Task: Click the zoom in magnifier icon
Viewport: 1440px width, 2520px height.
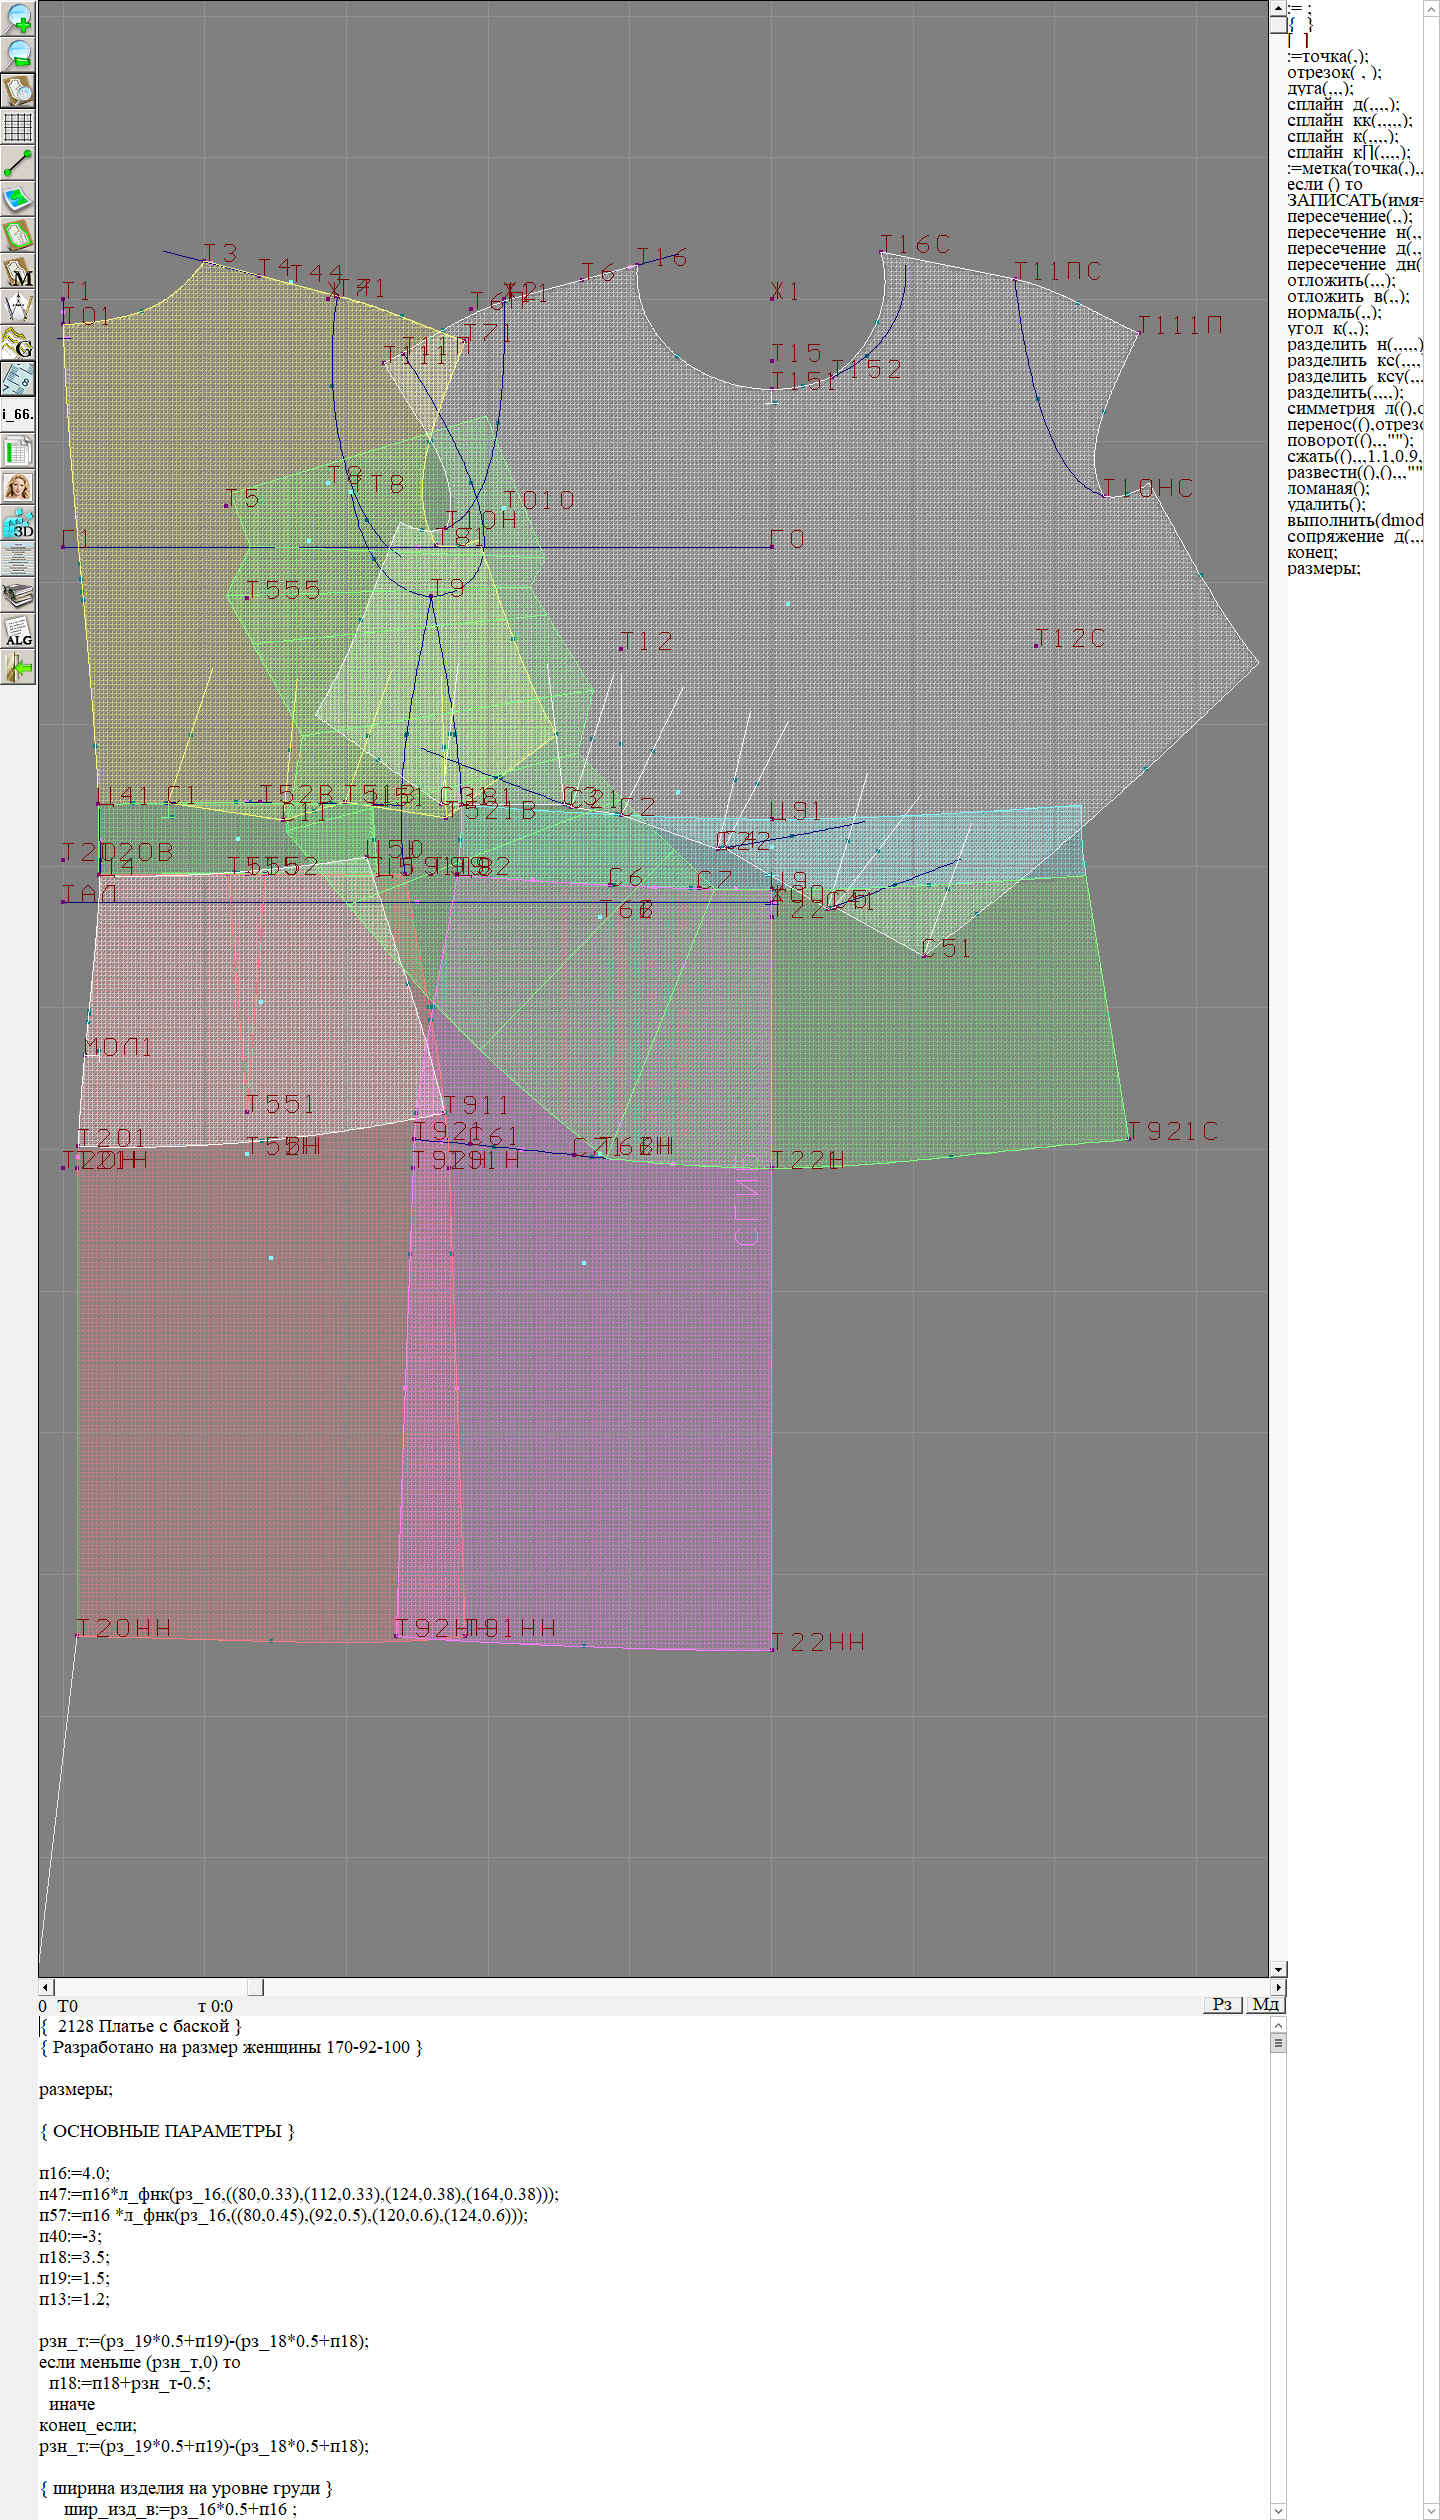Action: (18, 18)
